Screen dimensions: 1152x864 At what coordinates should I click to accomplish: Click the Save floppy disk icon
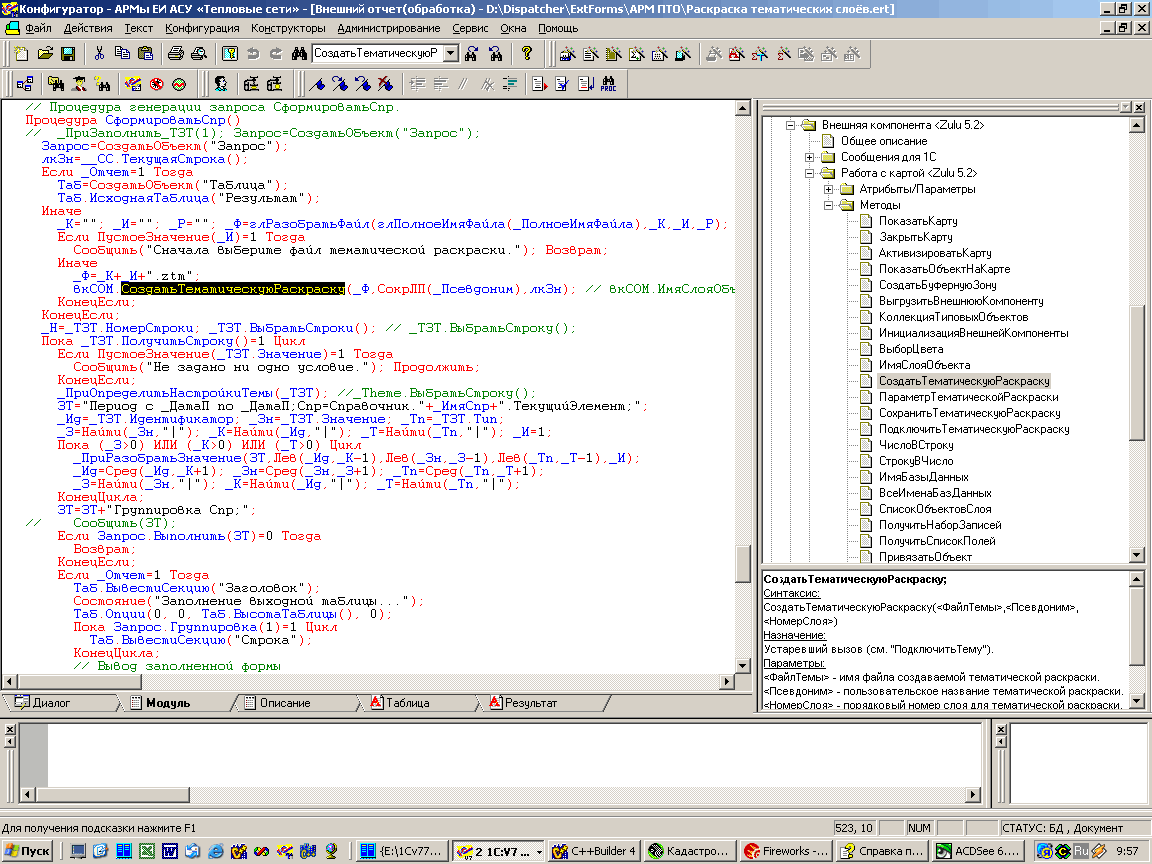(x=69, y=53)
